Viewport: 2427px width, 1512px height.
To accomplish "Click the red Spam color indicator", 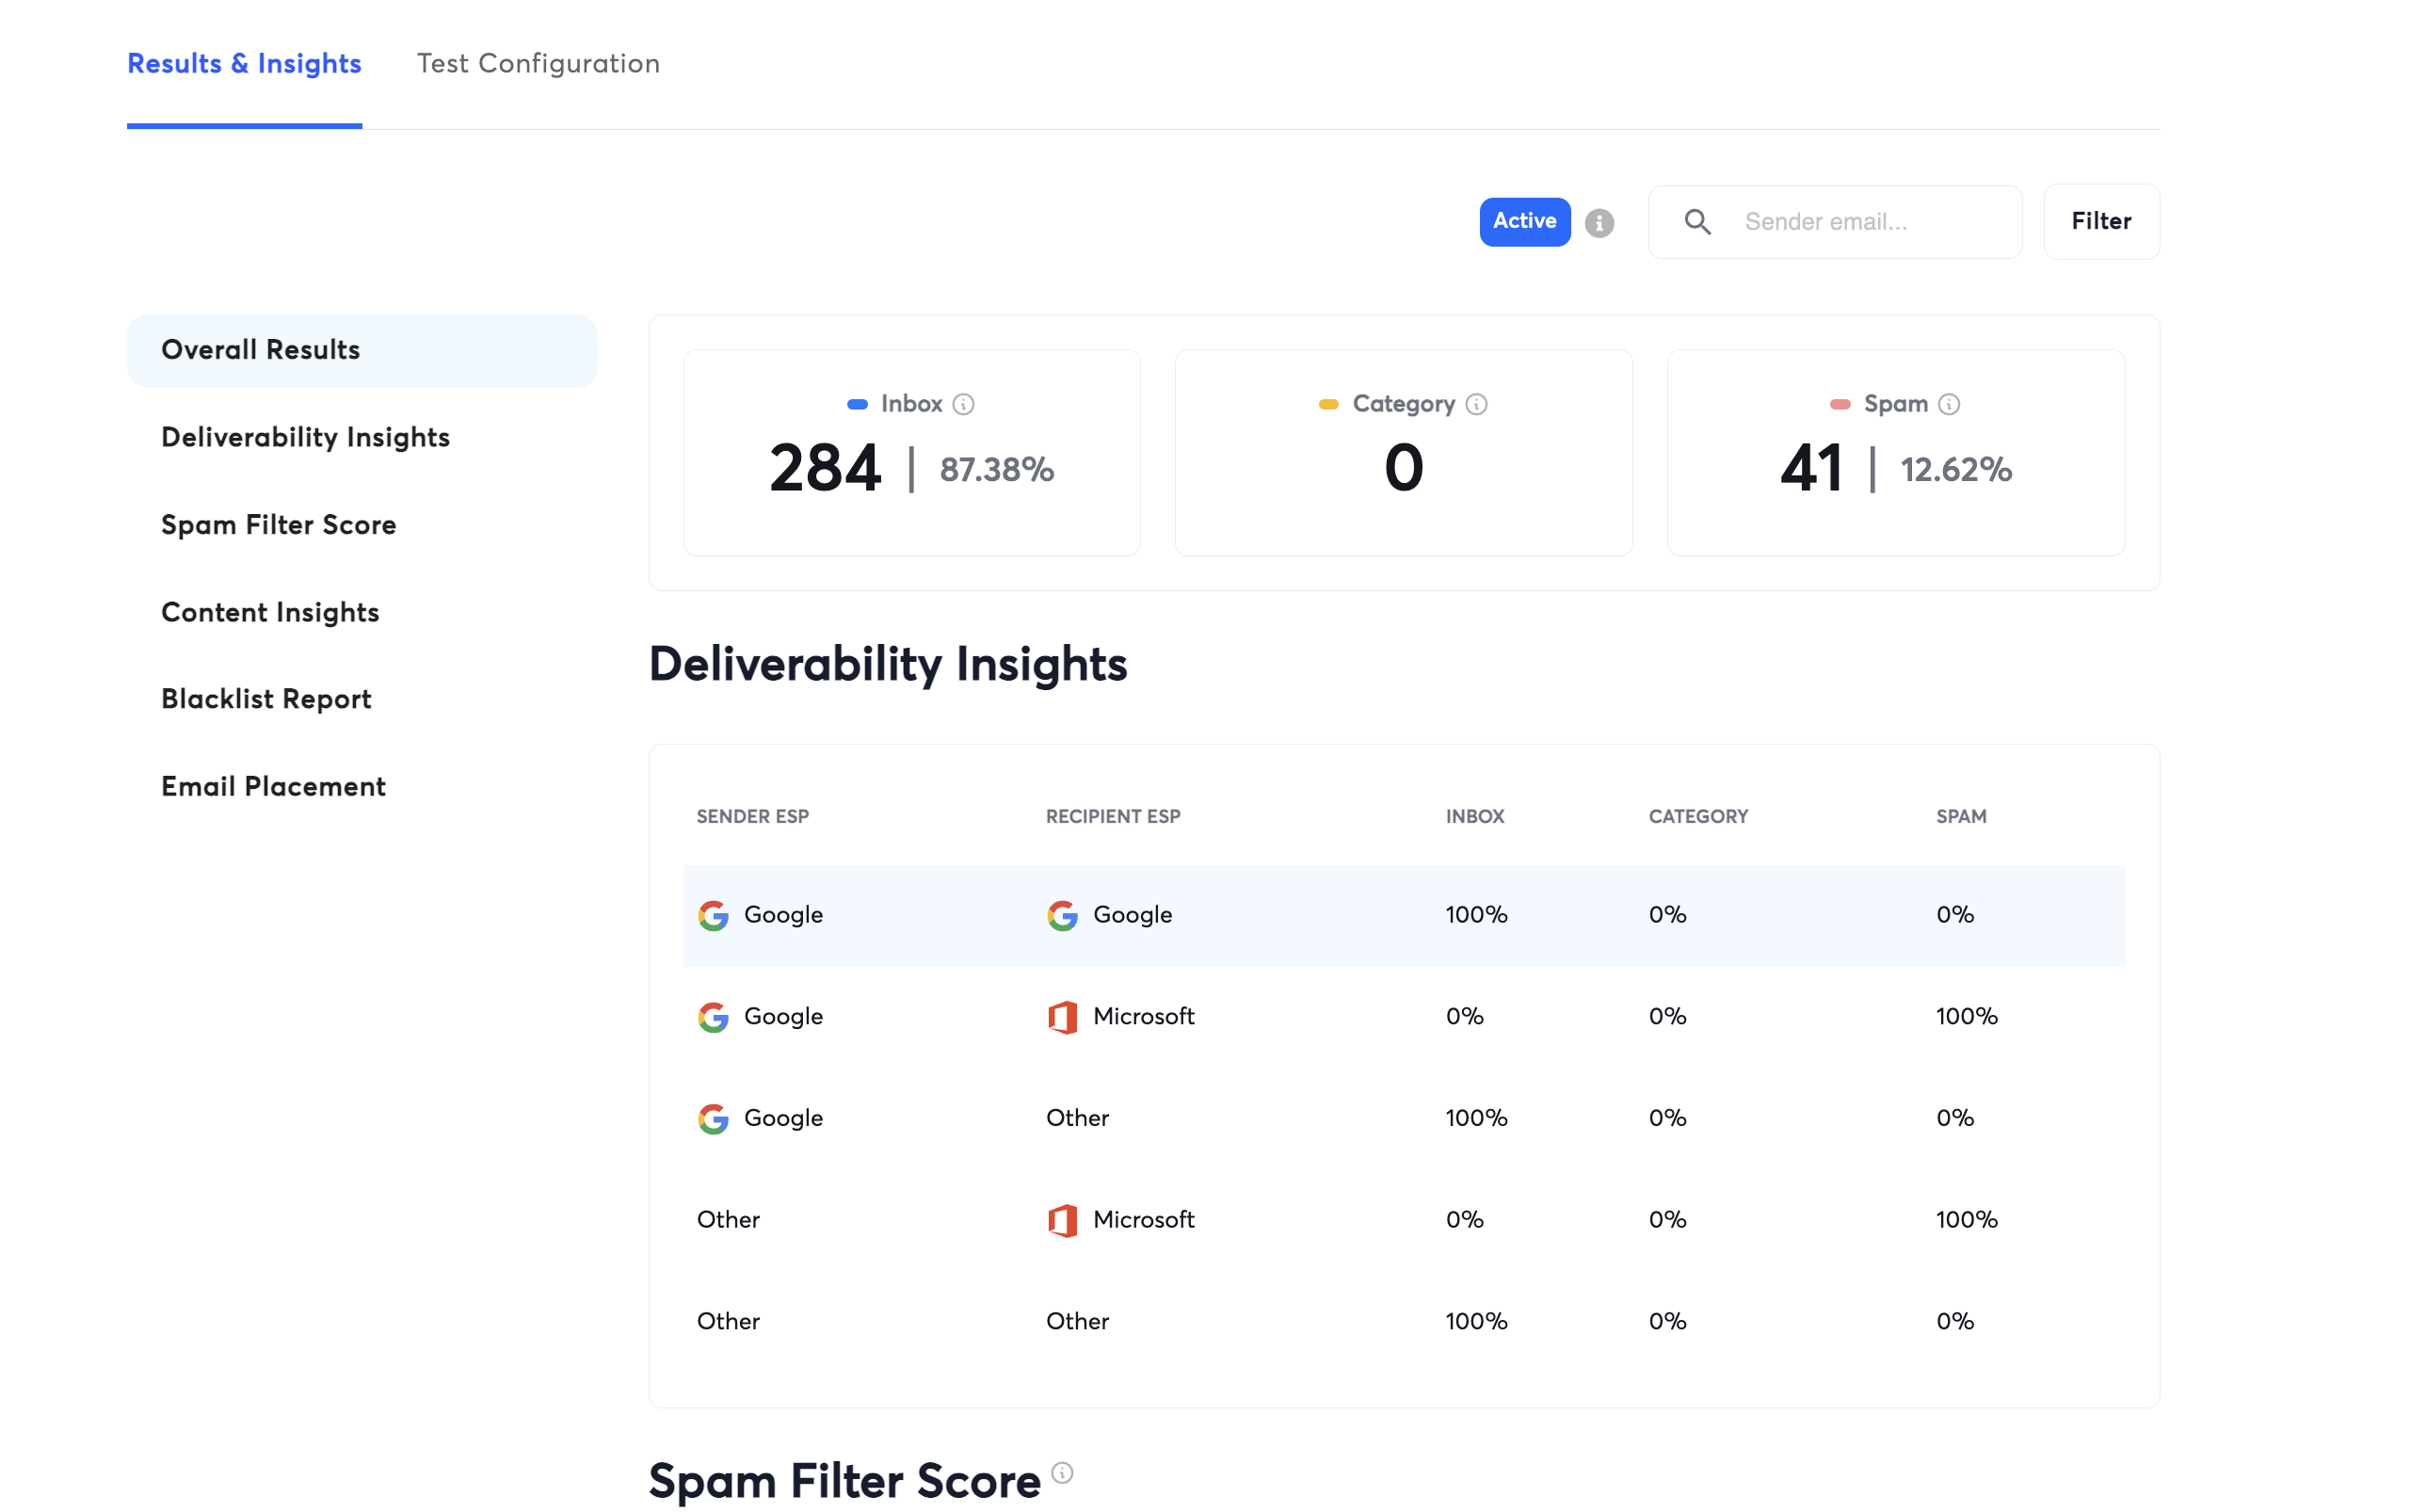I will point(1839,404).
